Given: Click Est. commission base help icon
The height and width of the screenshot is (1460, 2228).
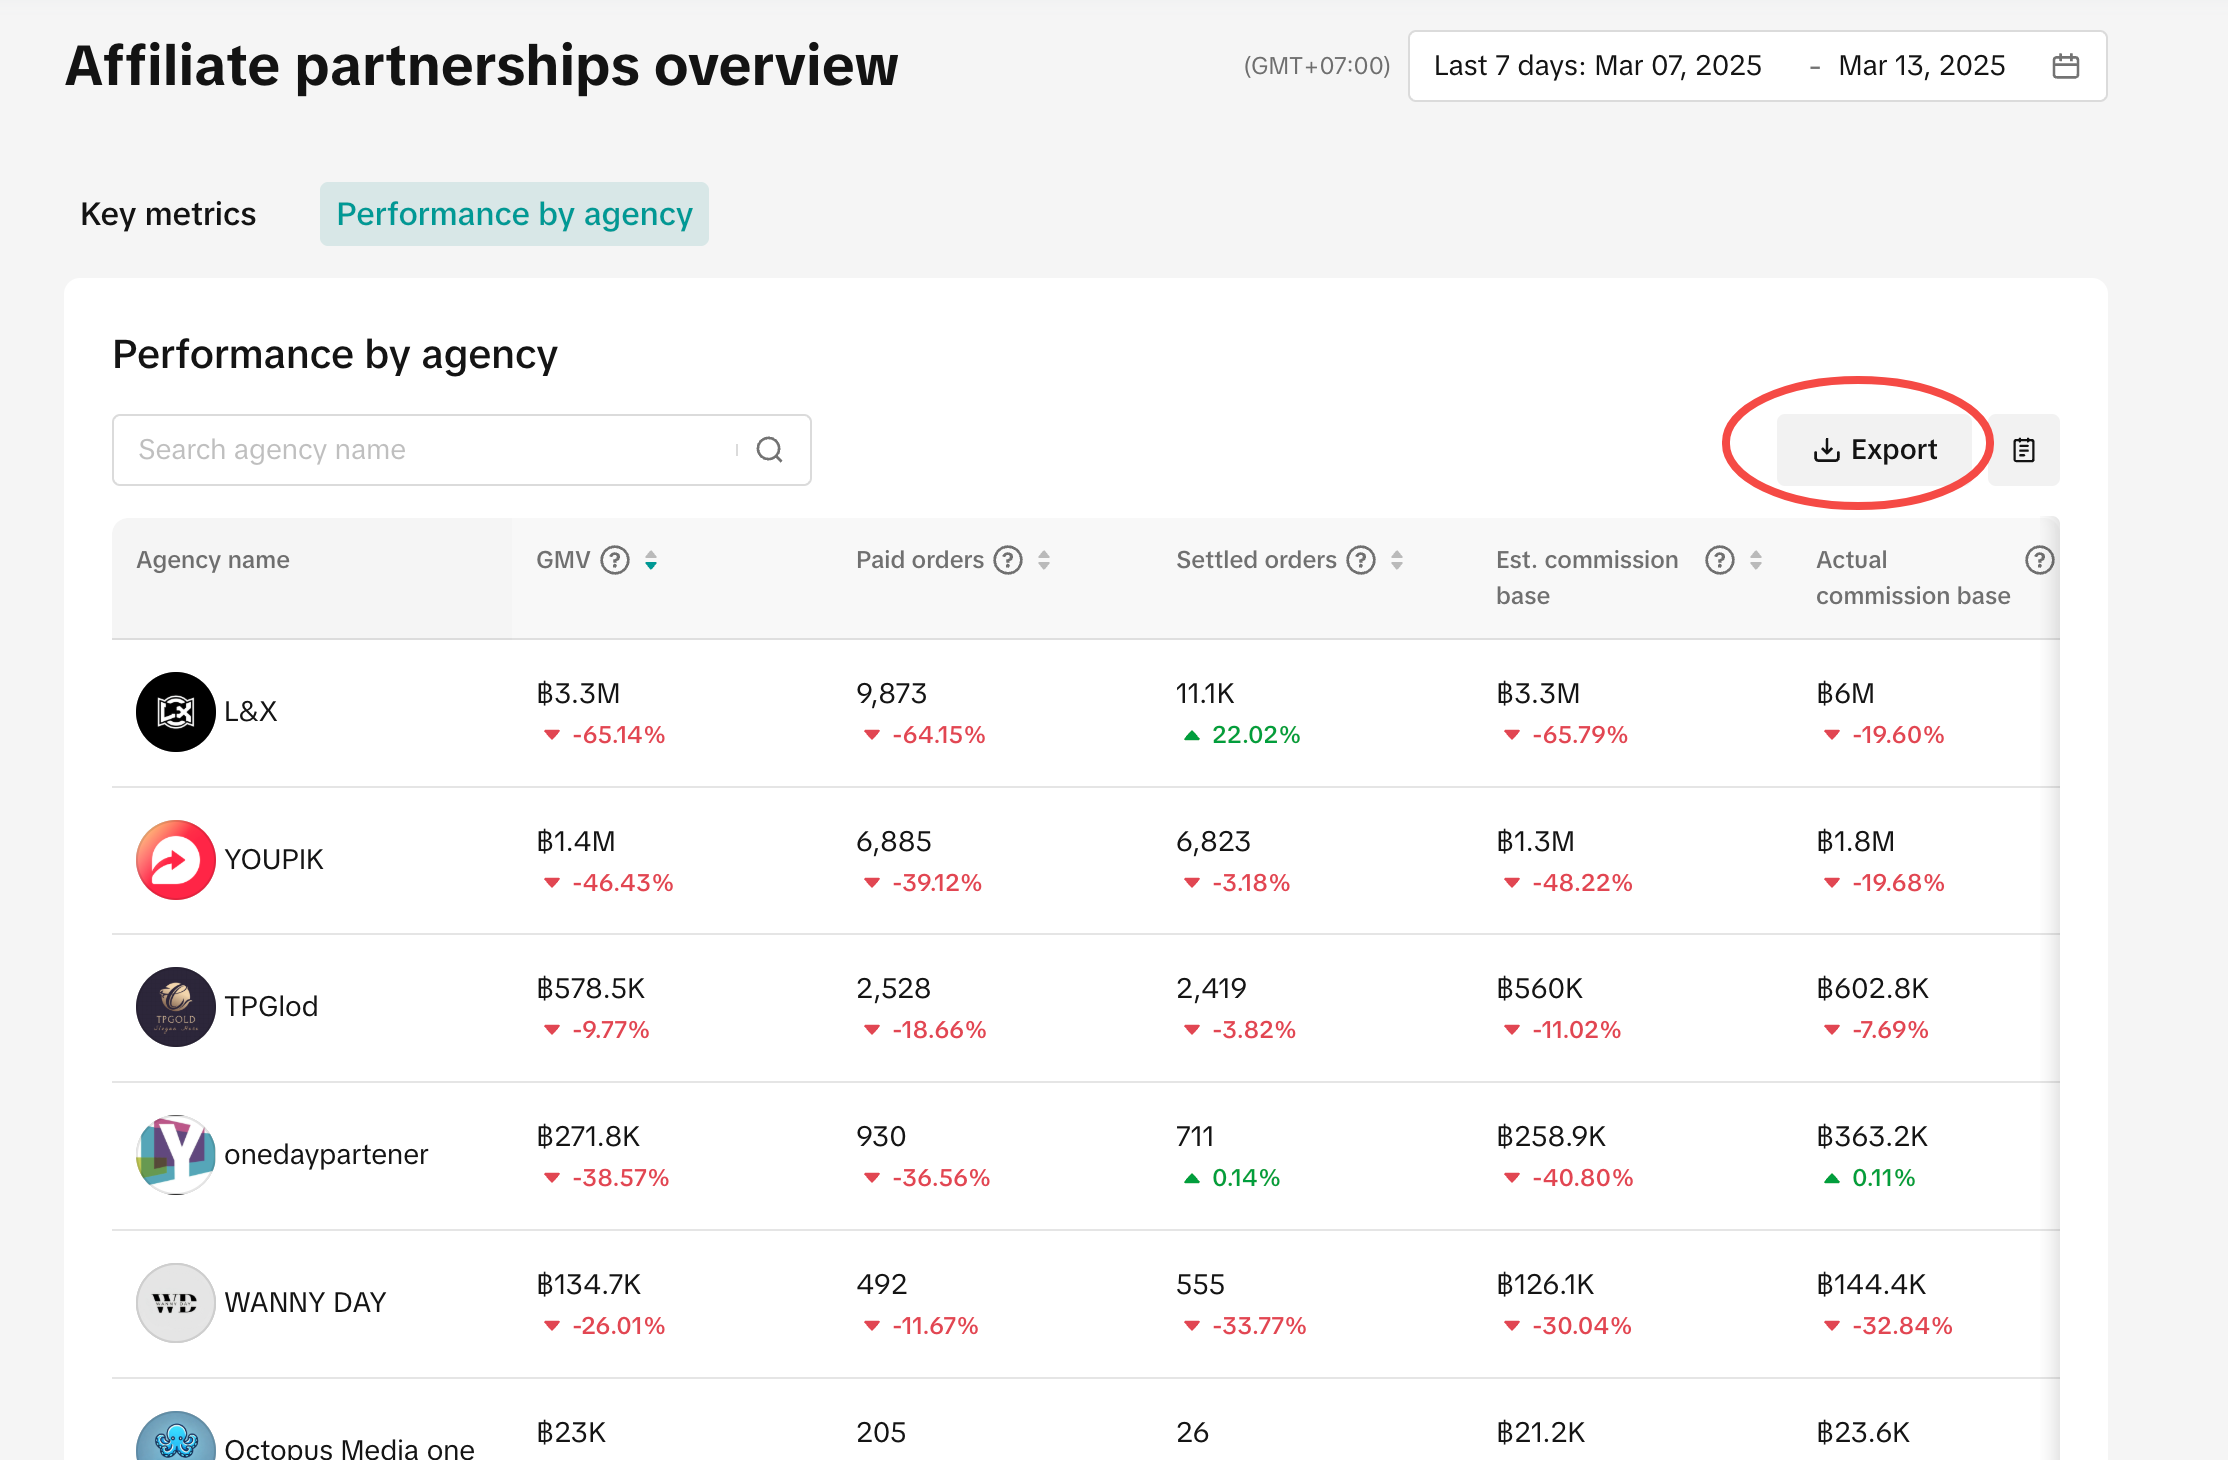Looking at the screenshot, I should tap(1719, 560).
